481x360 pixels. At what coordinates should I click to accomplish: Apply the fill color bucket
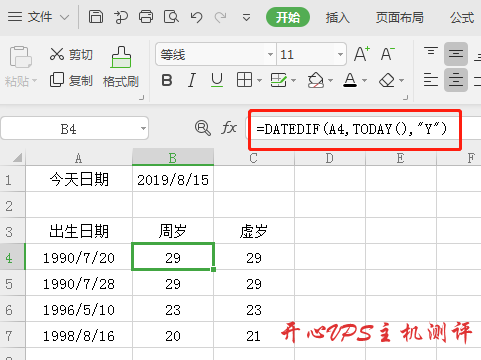point(315,80)
